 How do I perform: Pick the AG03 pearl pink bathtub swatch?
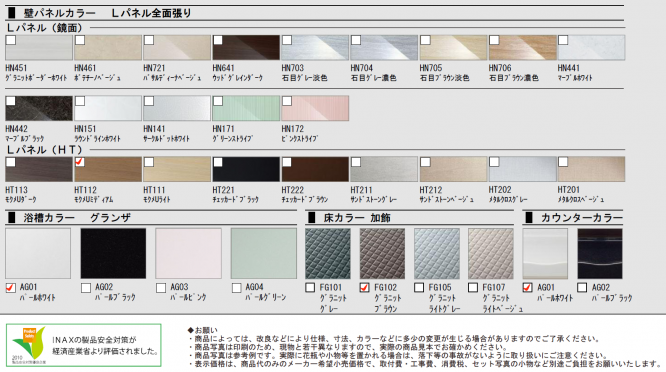pos(188,254)
